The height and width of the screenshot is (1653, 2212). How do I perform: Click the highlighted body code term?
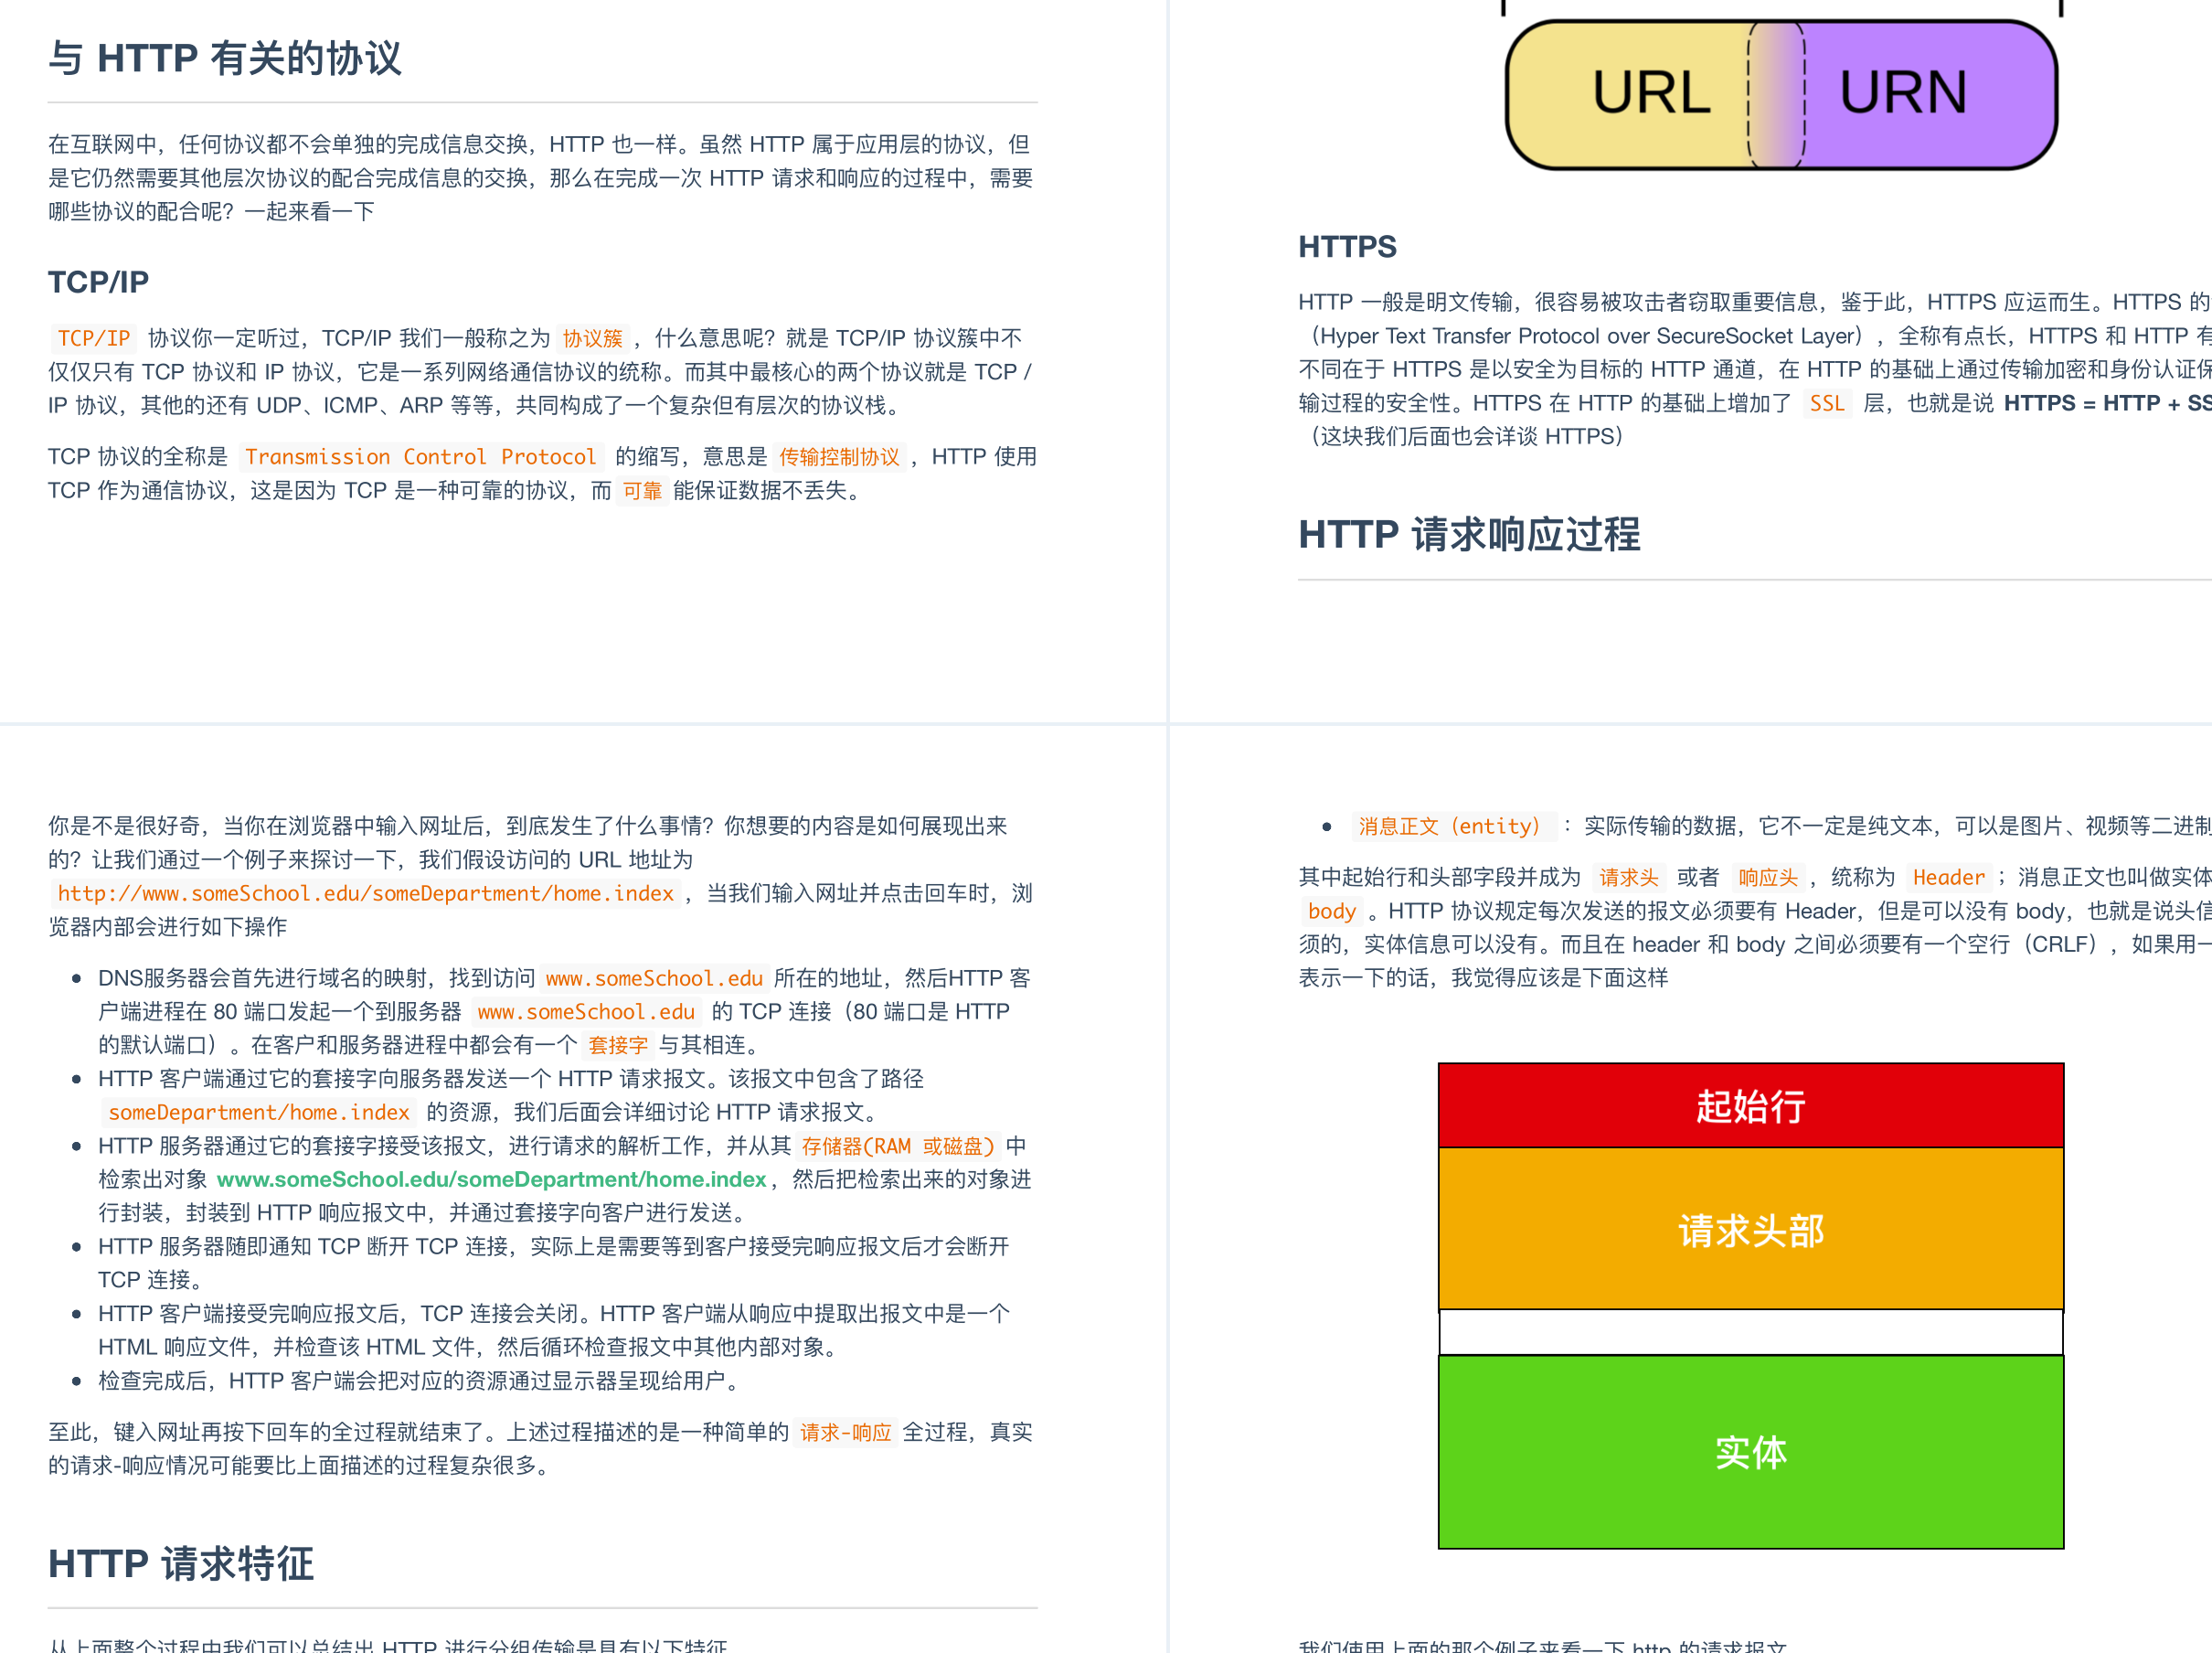(x=1331, y=911)
